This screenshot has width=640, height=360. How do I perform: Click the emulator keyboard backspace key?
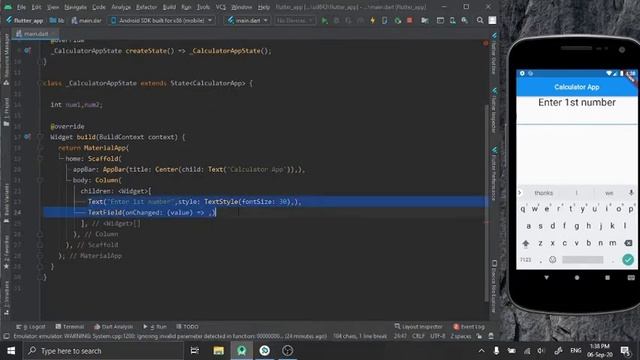[628, 243]
